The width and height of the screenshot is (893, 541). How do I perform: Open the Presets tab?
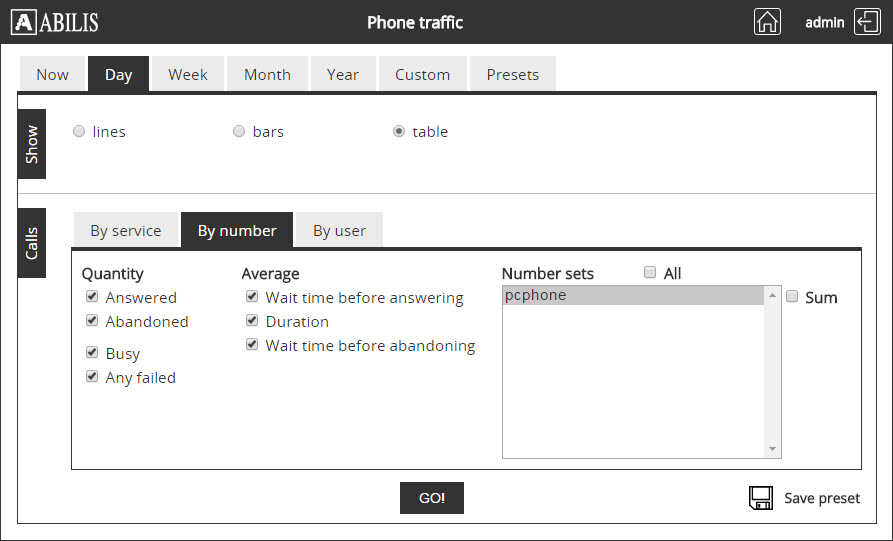(512, 74)
